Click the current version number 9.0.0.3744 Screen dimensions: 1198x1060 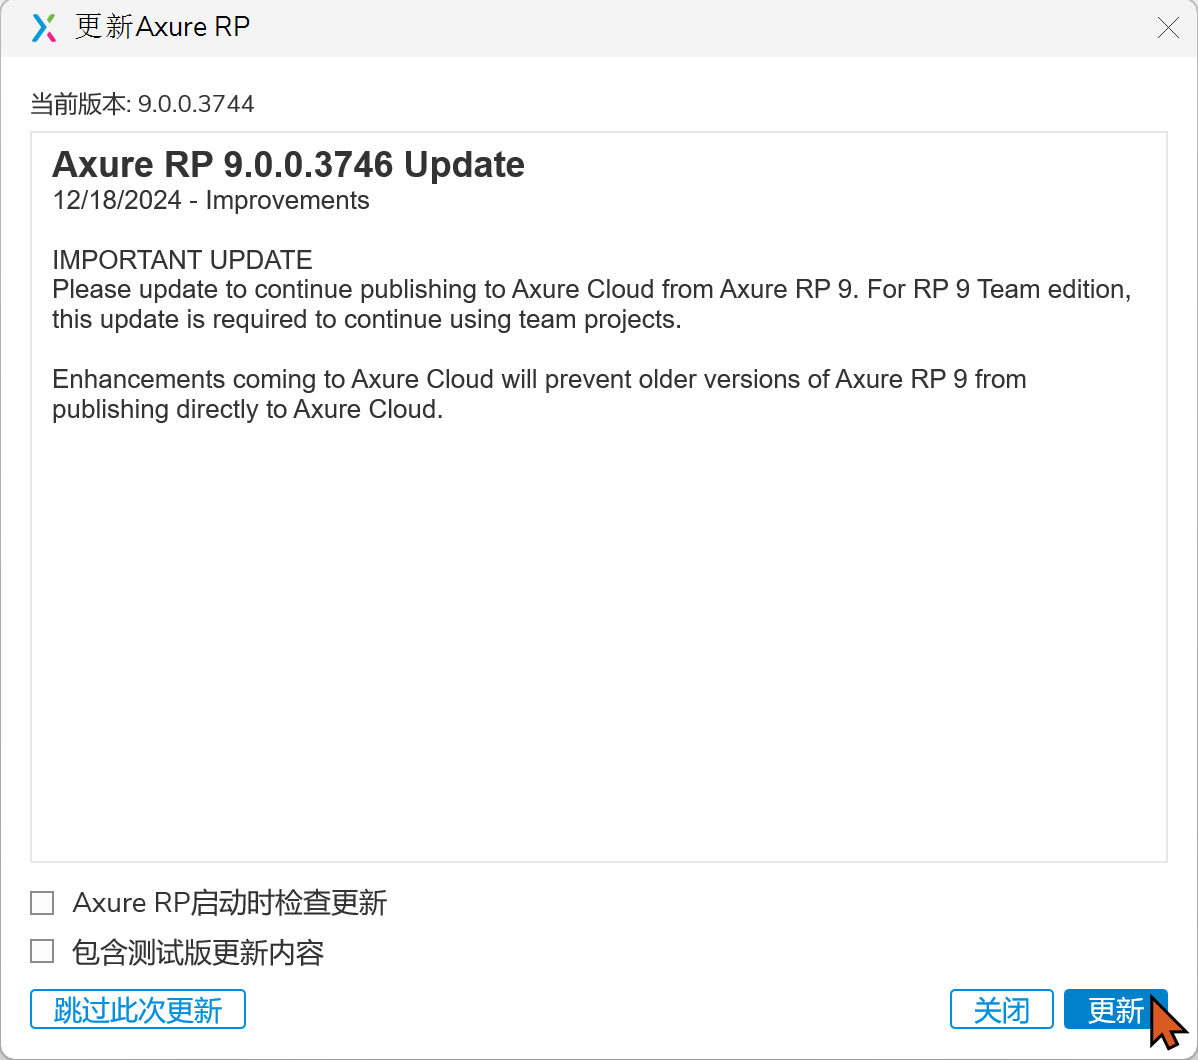coord(196,104)
